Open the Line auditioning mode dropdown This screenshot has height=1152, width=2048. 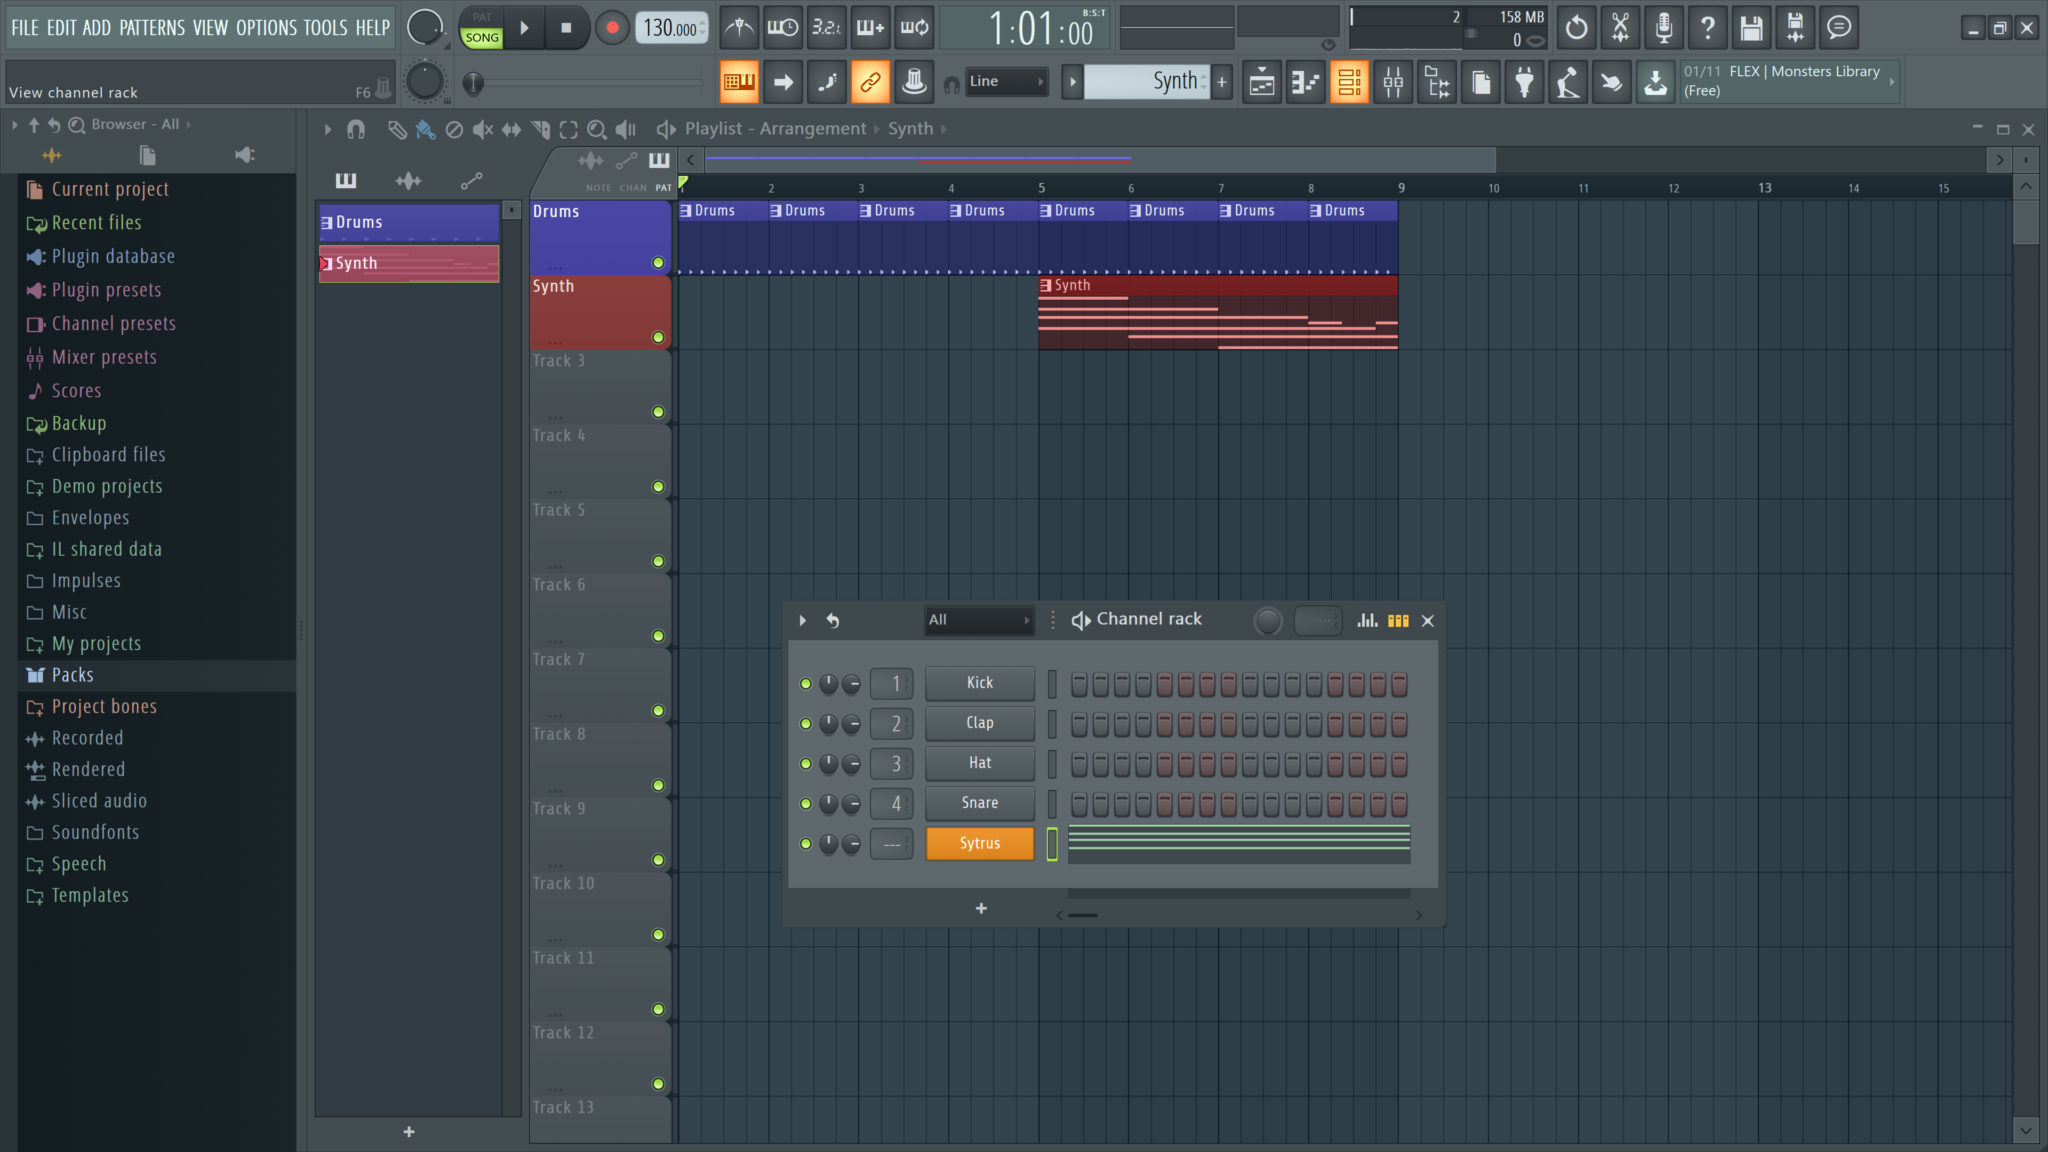point(1005,81)
